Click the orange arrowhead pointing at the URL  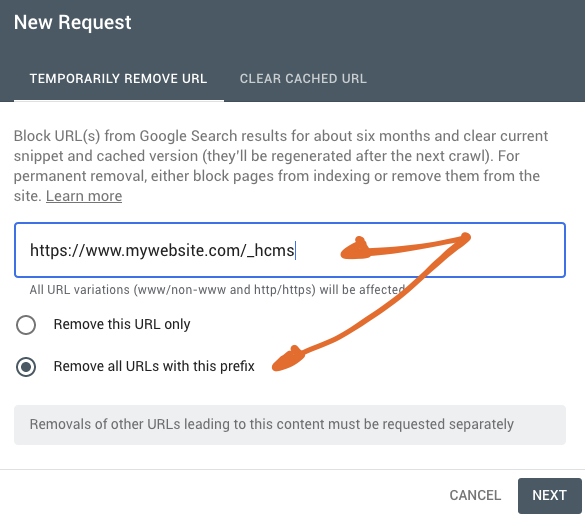tap(354, 249)
